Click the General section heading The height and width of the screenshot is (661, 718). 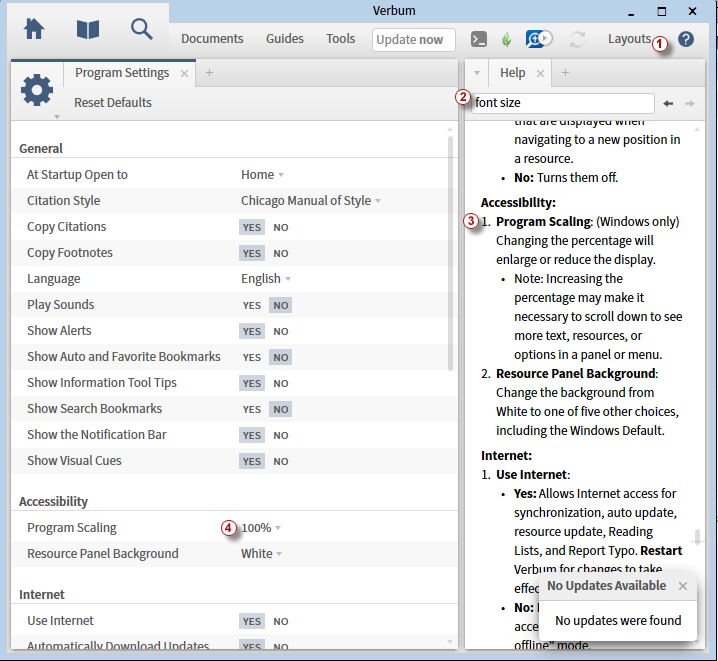click(41, 149)
